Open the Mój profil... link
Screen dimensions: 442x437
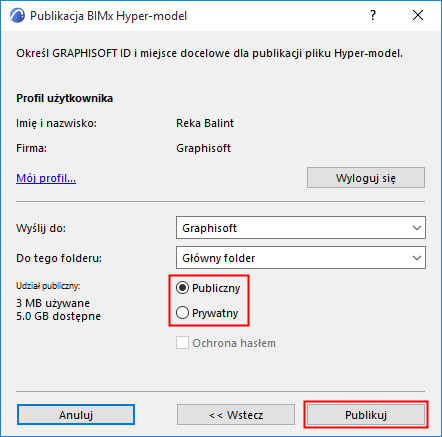click(46, 178)
